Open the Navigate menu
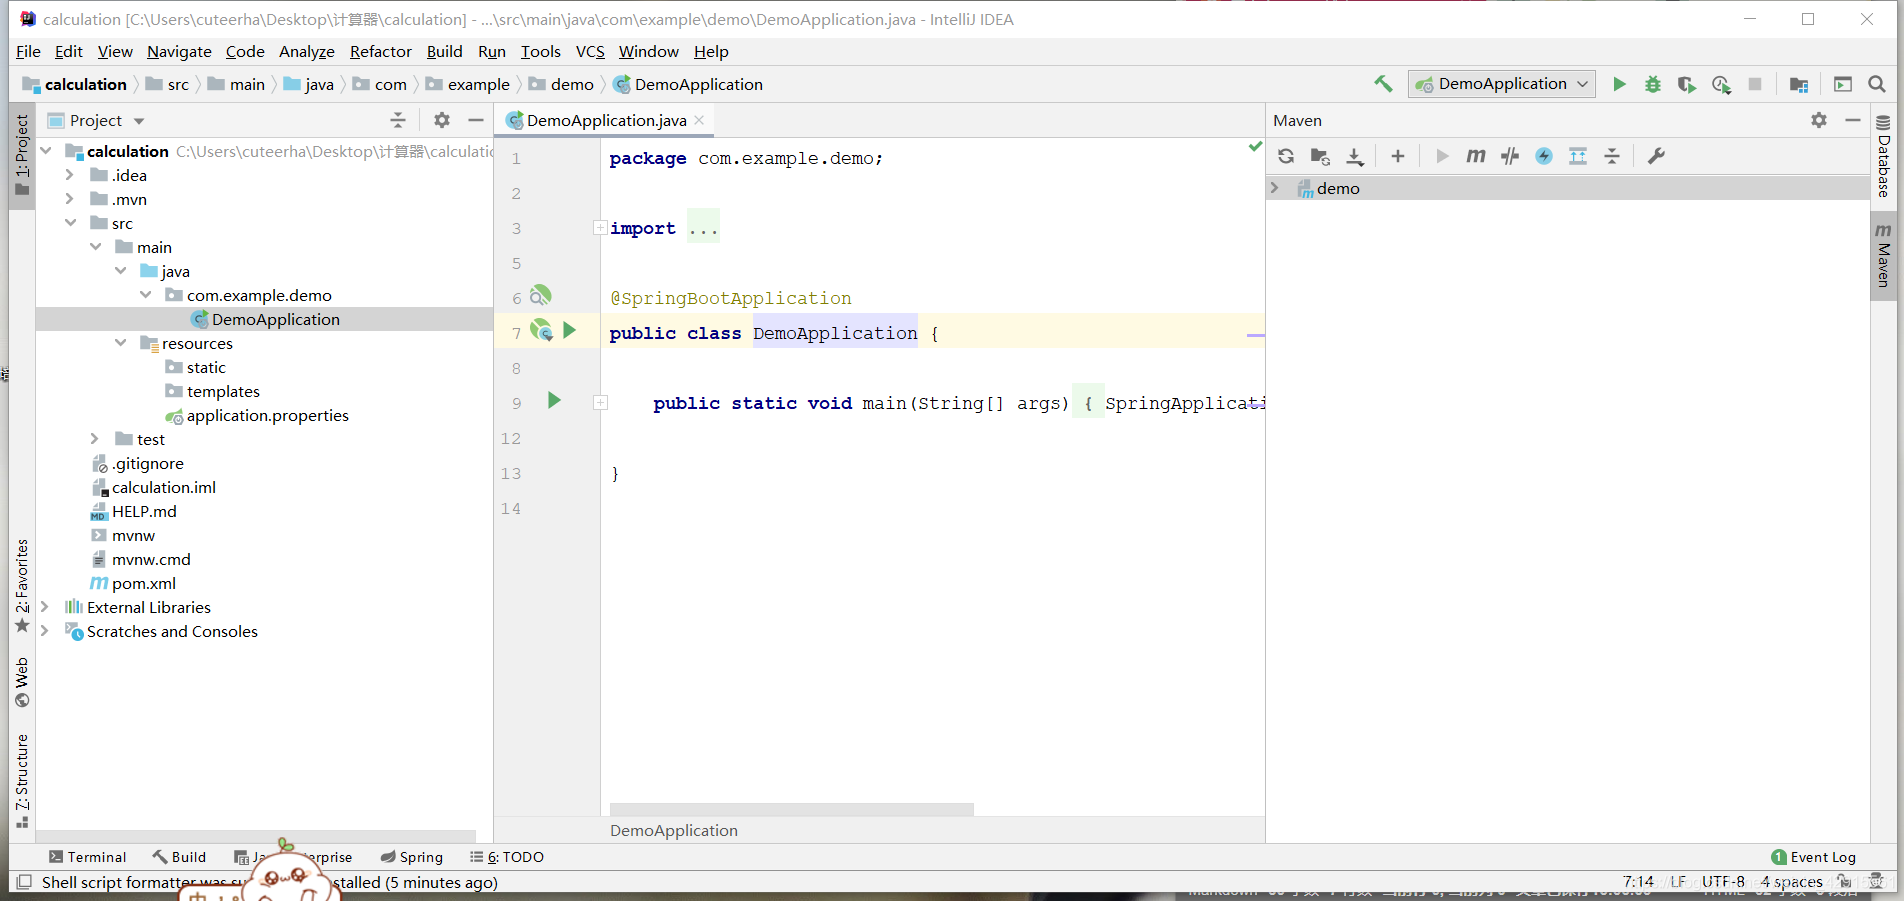Screen dimensions: 1904x901 pos(179,52)
